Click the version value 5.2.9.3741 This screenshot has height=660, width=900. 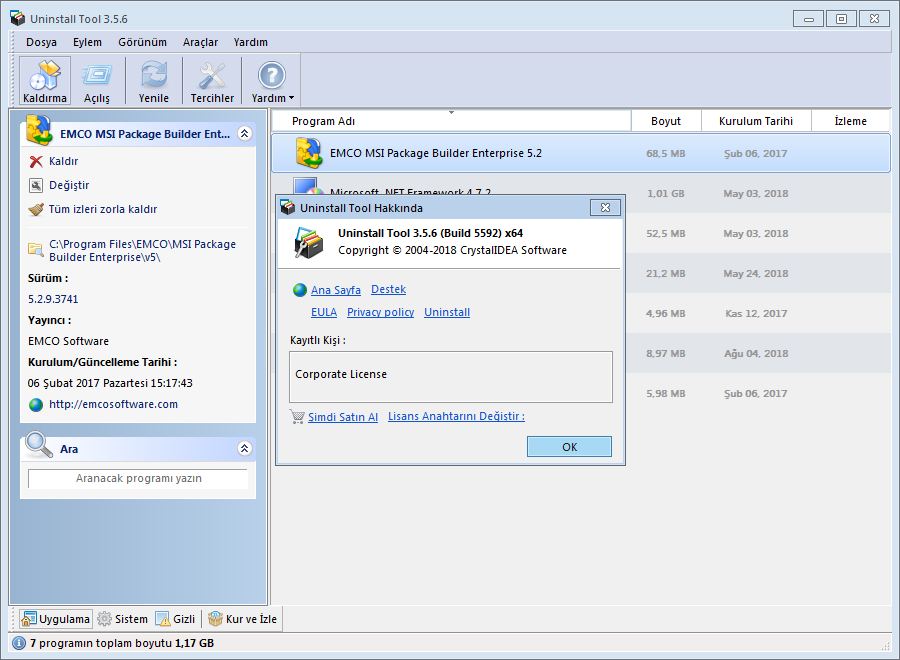pyautogui.click(x=53, y=299)
